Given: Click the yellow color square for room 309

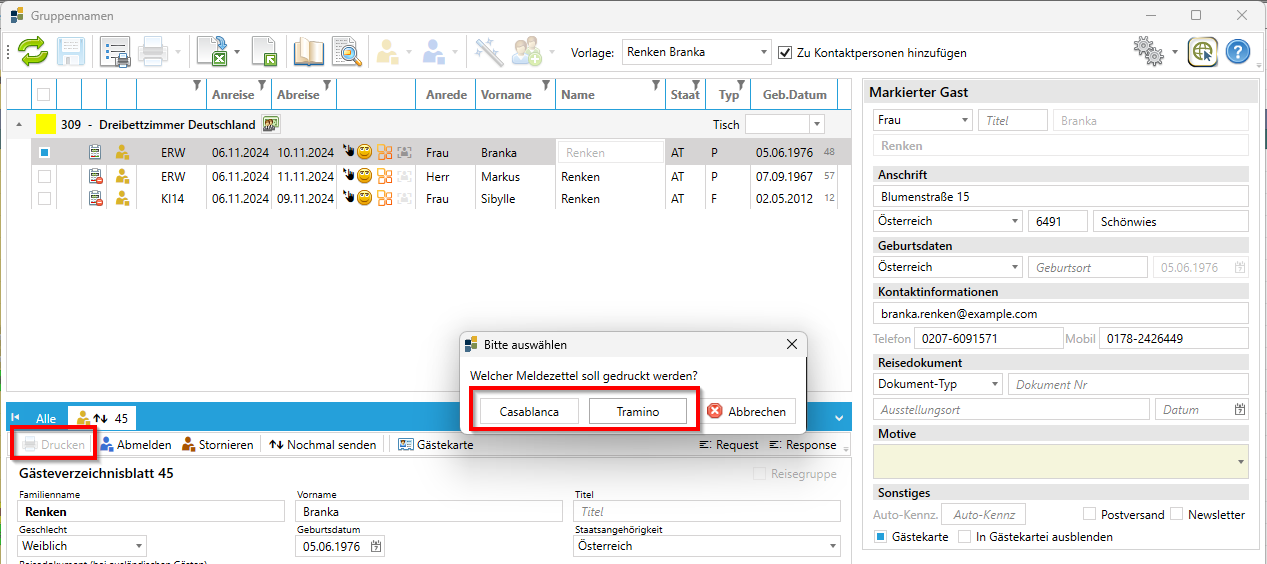Looking at the screenshot, I should point(46,125).
